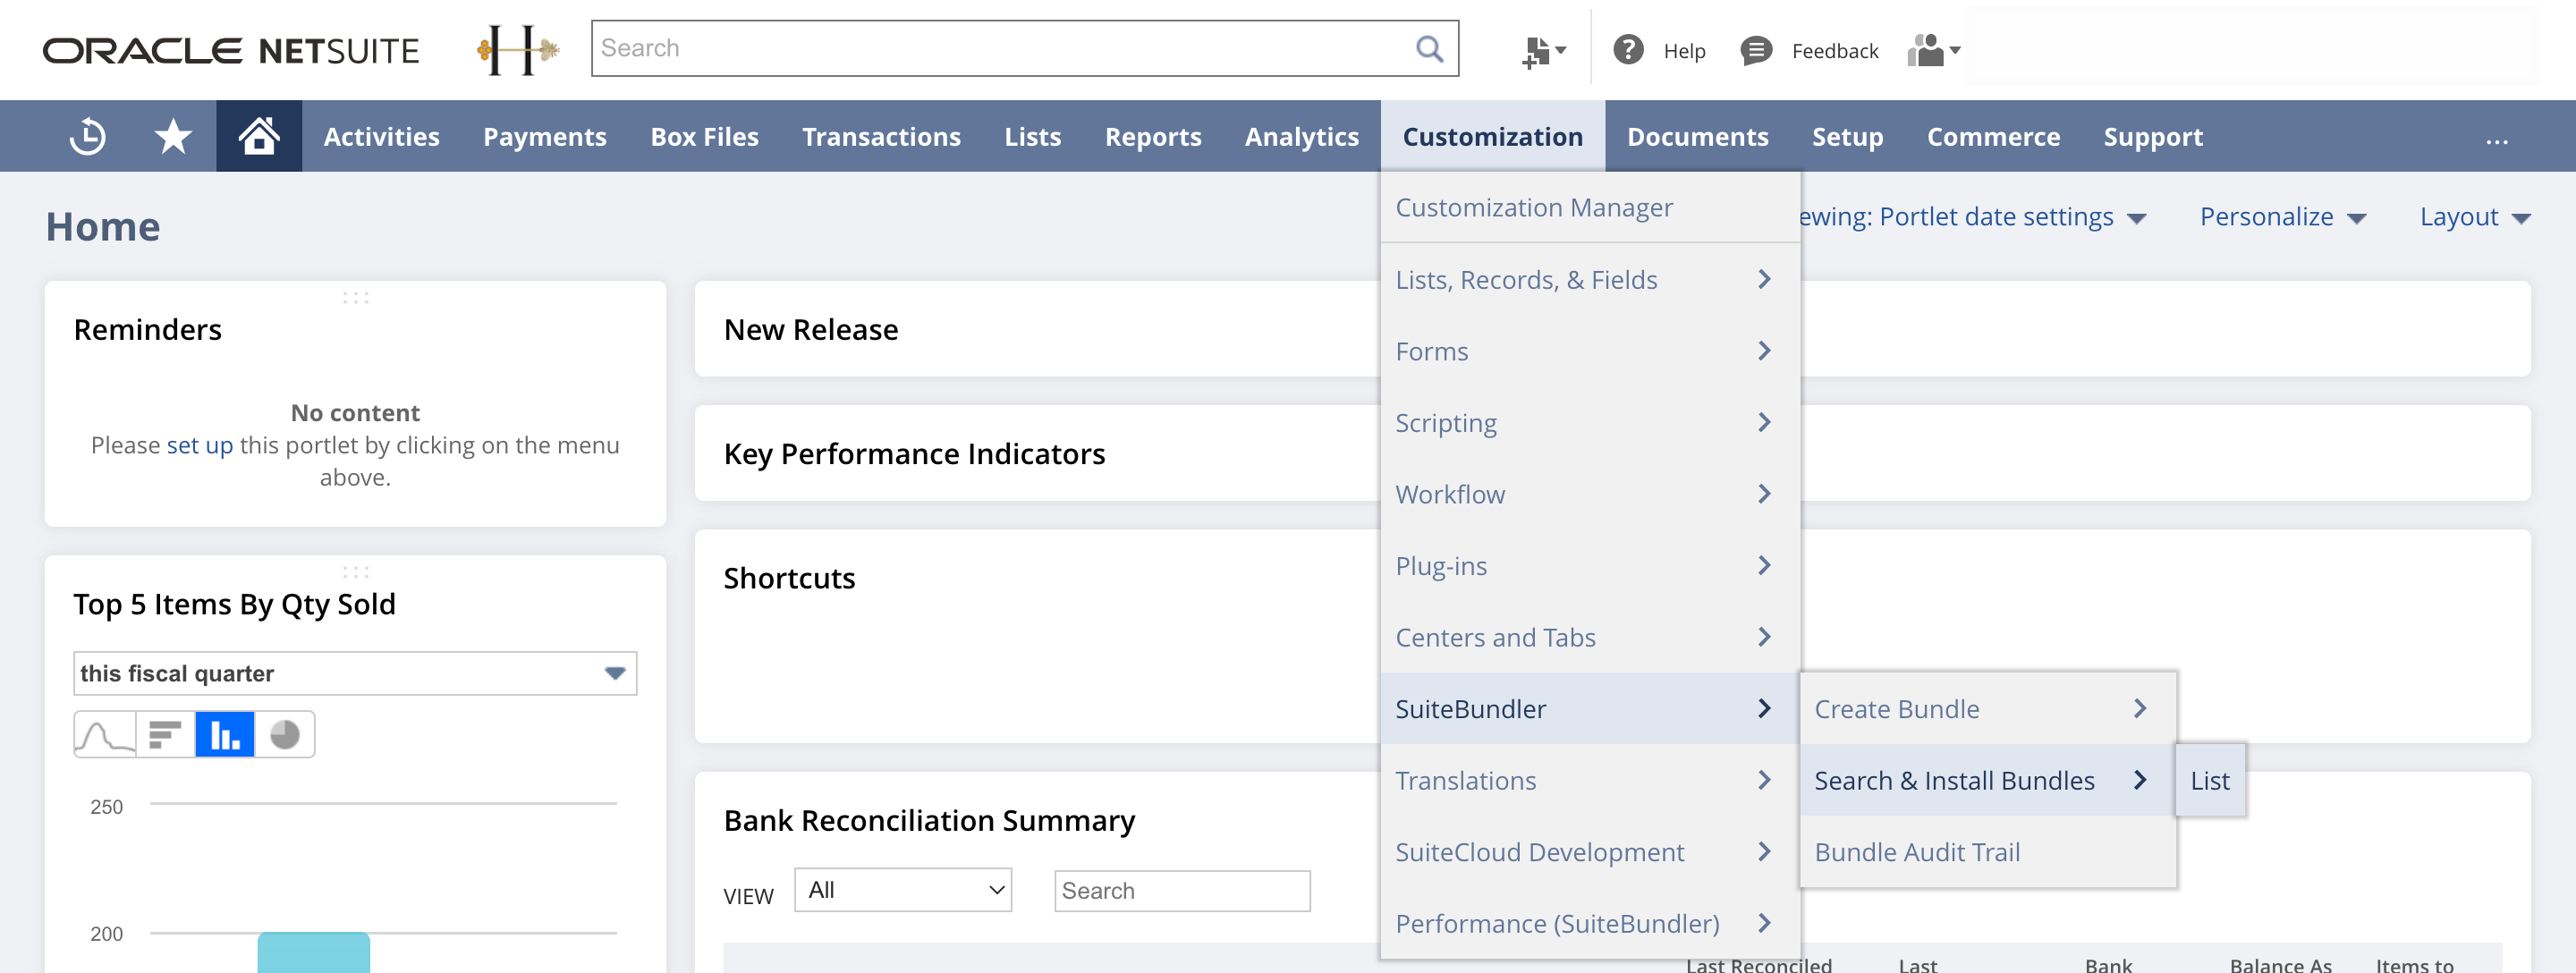The width and height of the screenshot is (2576, 973).
Task: Grab the Reminders portlet drag handle
Action: (356, 297)
